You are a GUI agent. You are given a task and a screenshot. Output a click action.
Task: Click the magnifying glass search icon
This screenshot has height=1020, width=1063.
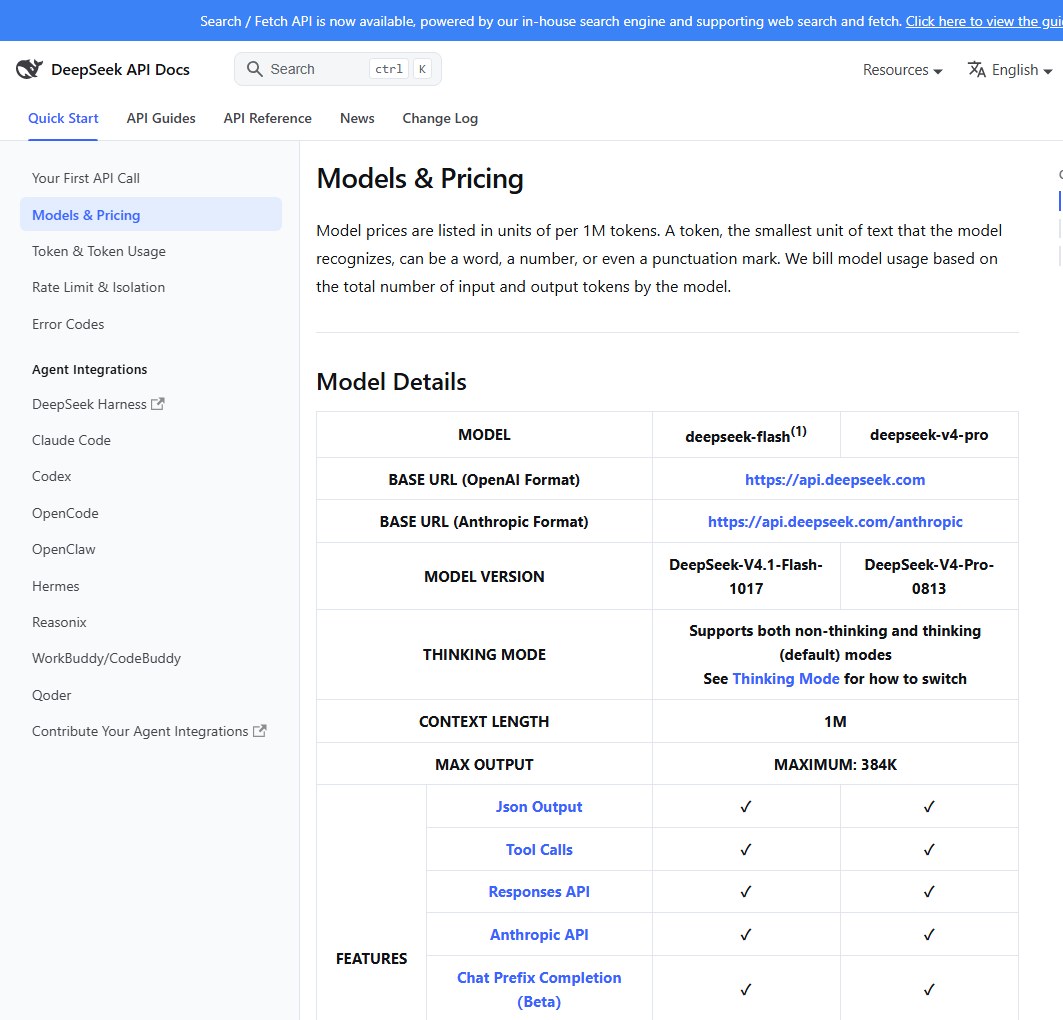pos(254,69)
